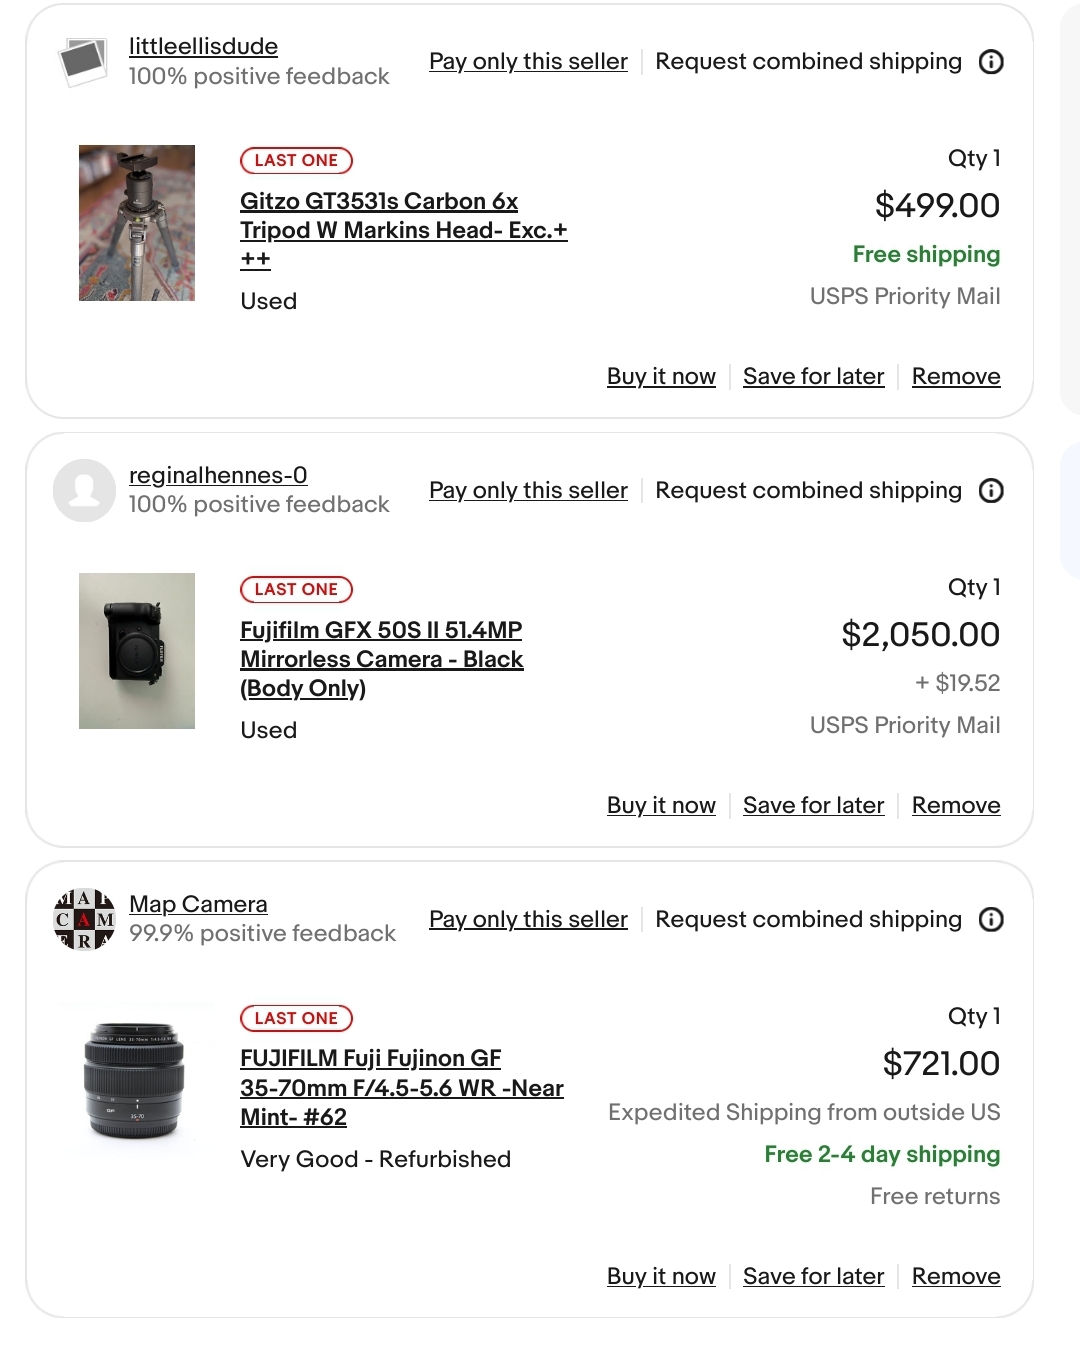Click info icon beside littleellisdude combined shipping
This screenshot has height=1364, width=1080.
(991, 62)
